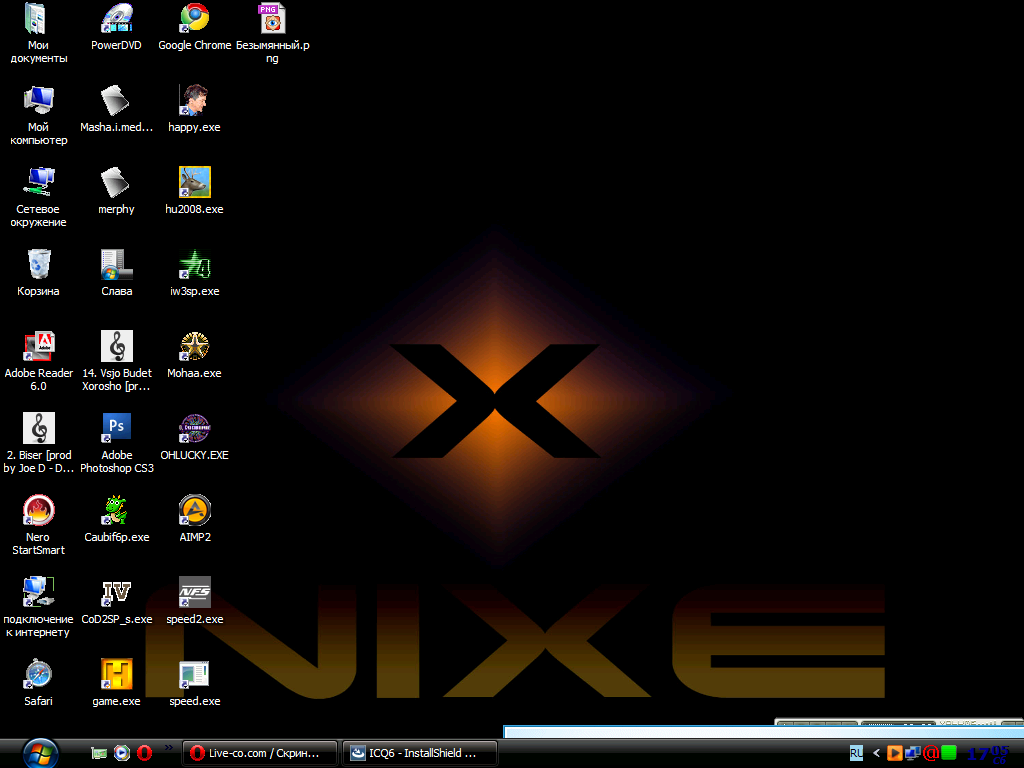Image resolution: width=1024 pixels, height=768 pixels.
Task: Select the Безымянный.png file
Action: (271, 18)
